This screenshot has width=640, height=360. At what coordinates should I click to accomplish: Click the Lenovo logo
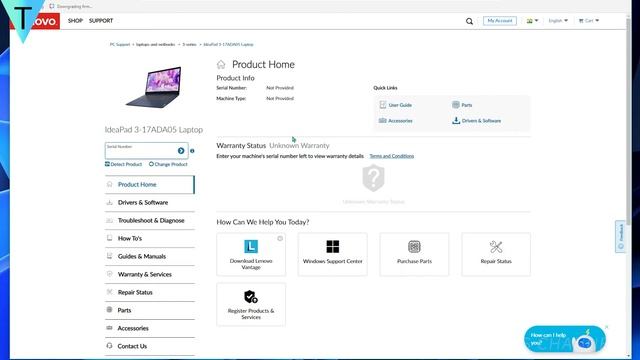click(36, 21)
